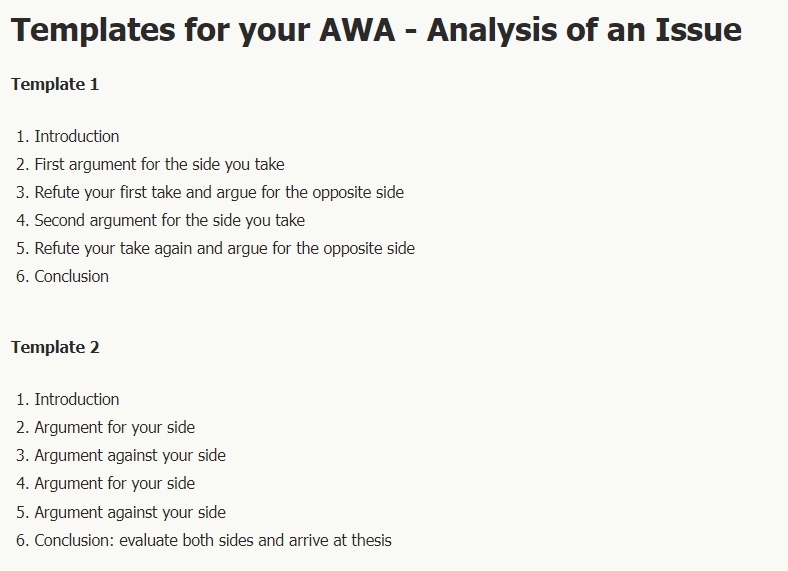The width and height of the screenshot is (788, 571).
Task: Click item 2 'Argument for your side'
Action: tap(115, 427)
